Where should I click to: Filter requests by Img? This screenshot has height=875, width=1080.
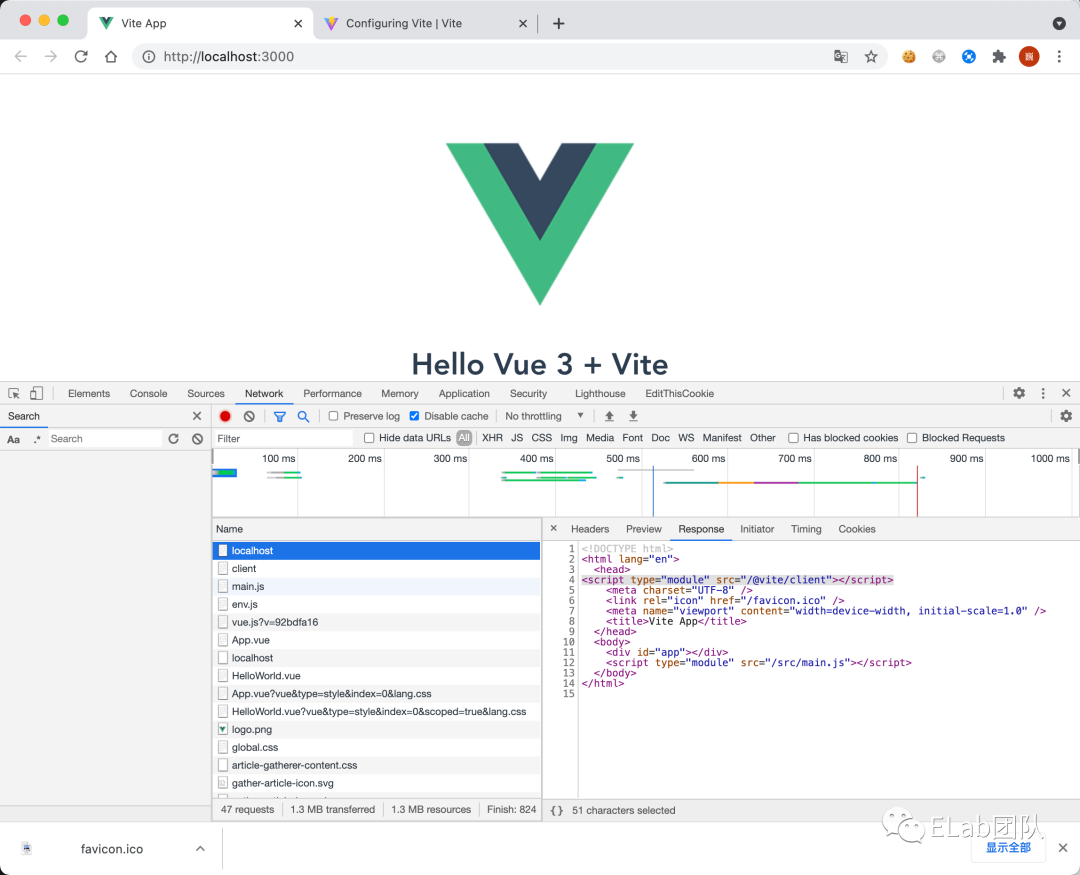pyautogui.click(x=569, y=438)
